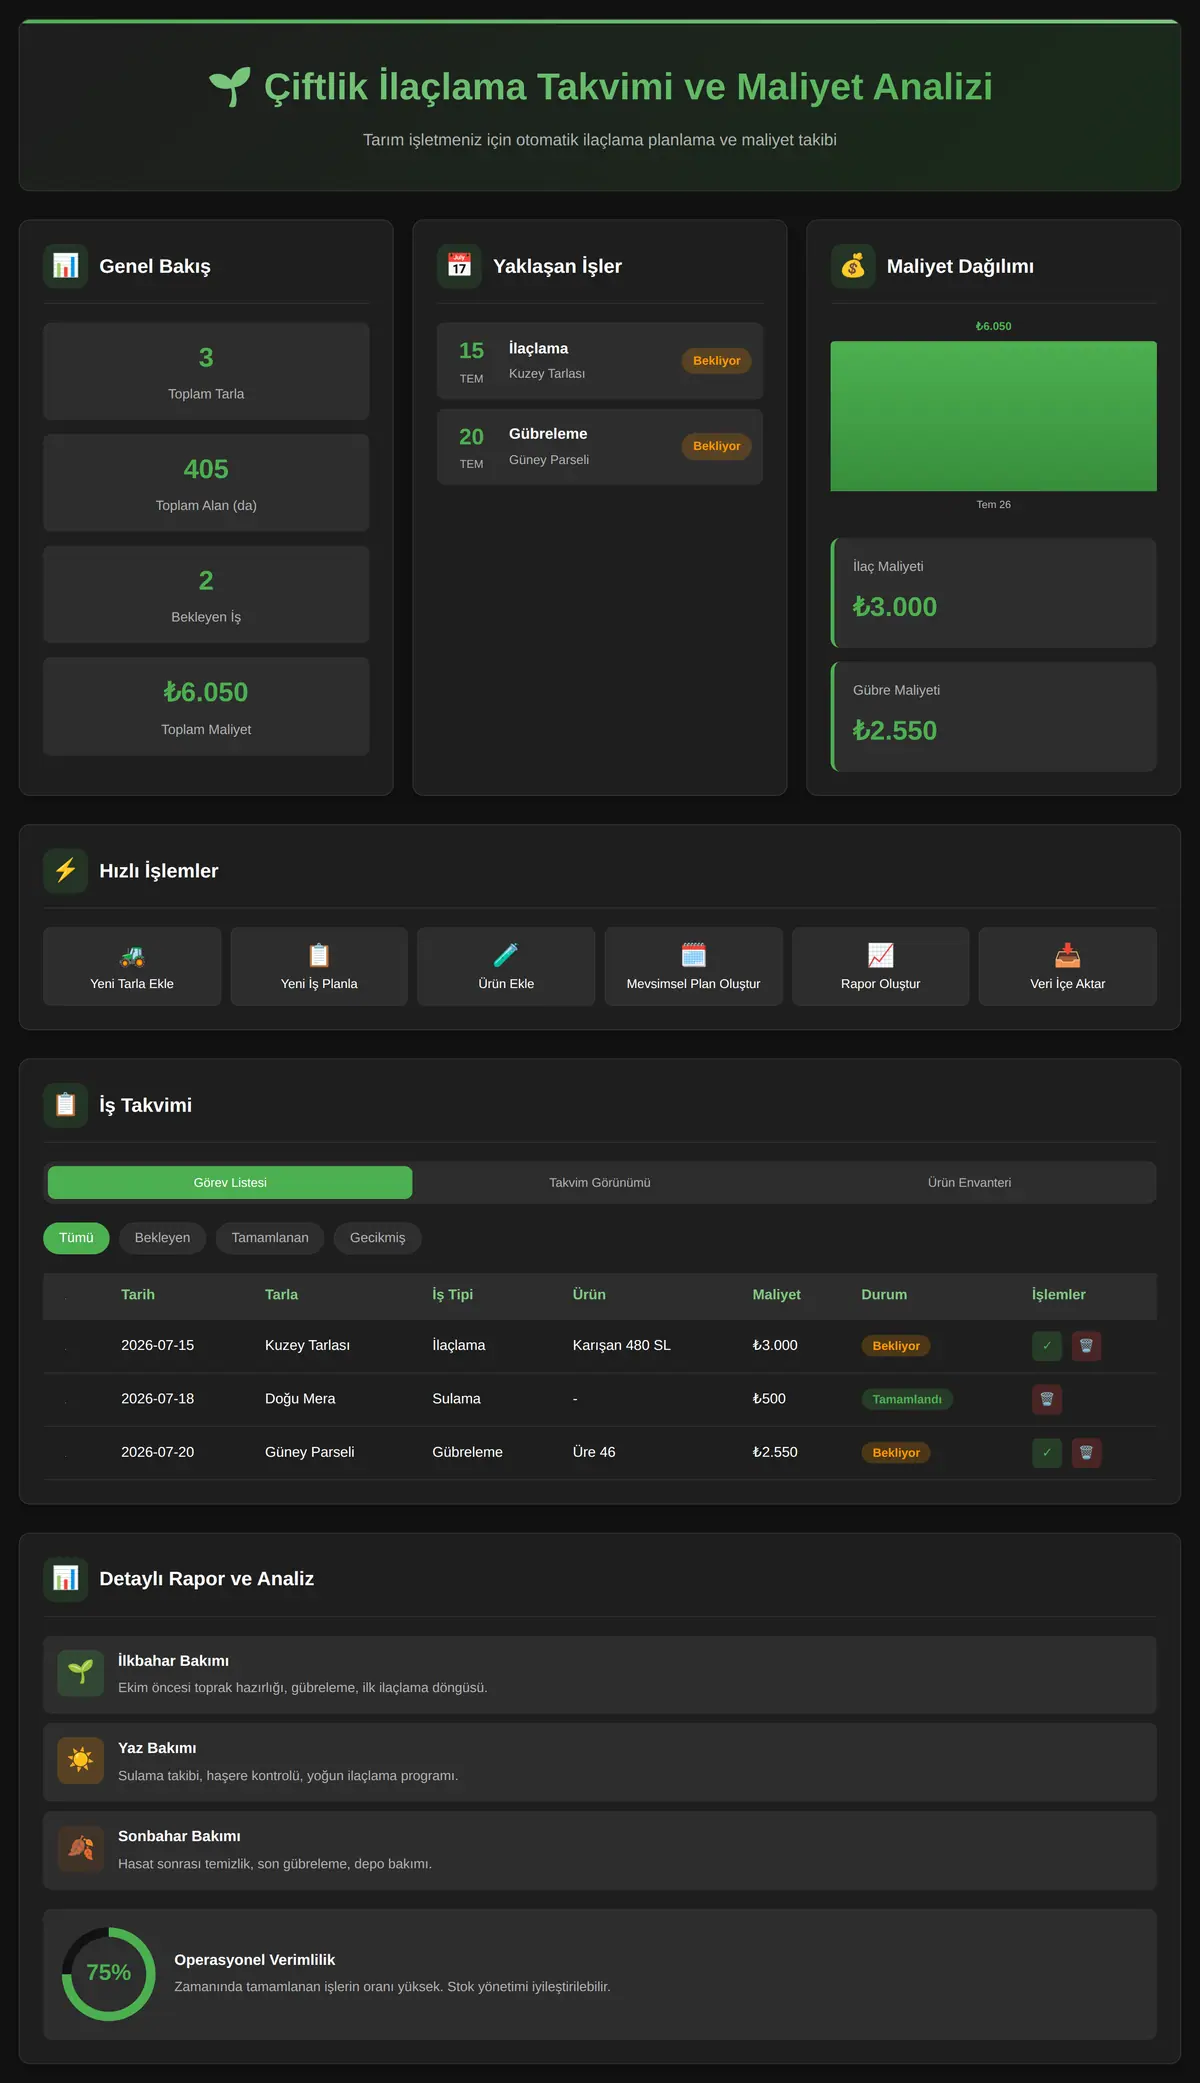Click the İlkbahar Bakımı seedling icon
This screenshot has width=1200, height=2083.
[x=81, y=1673]
